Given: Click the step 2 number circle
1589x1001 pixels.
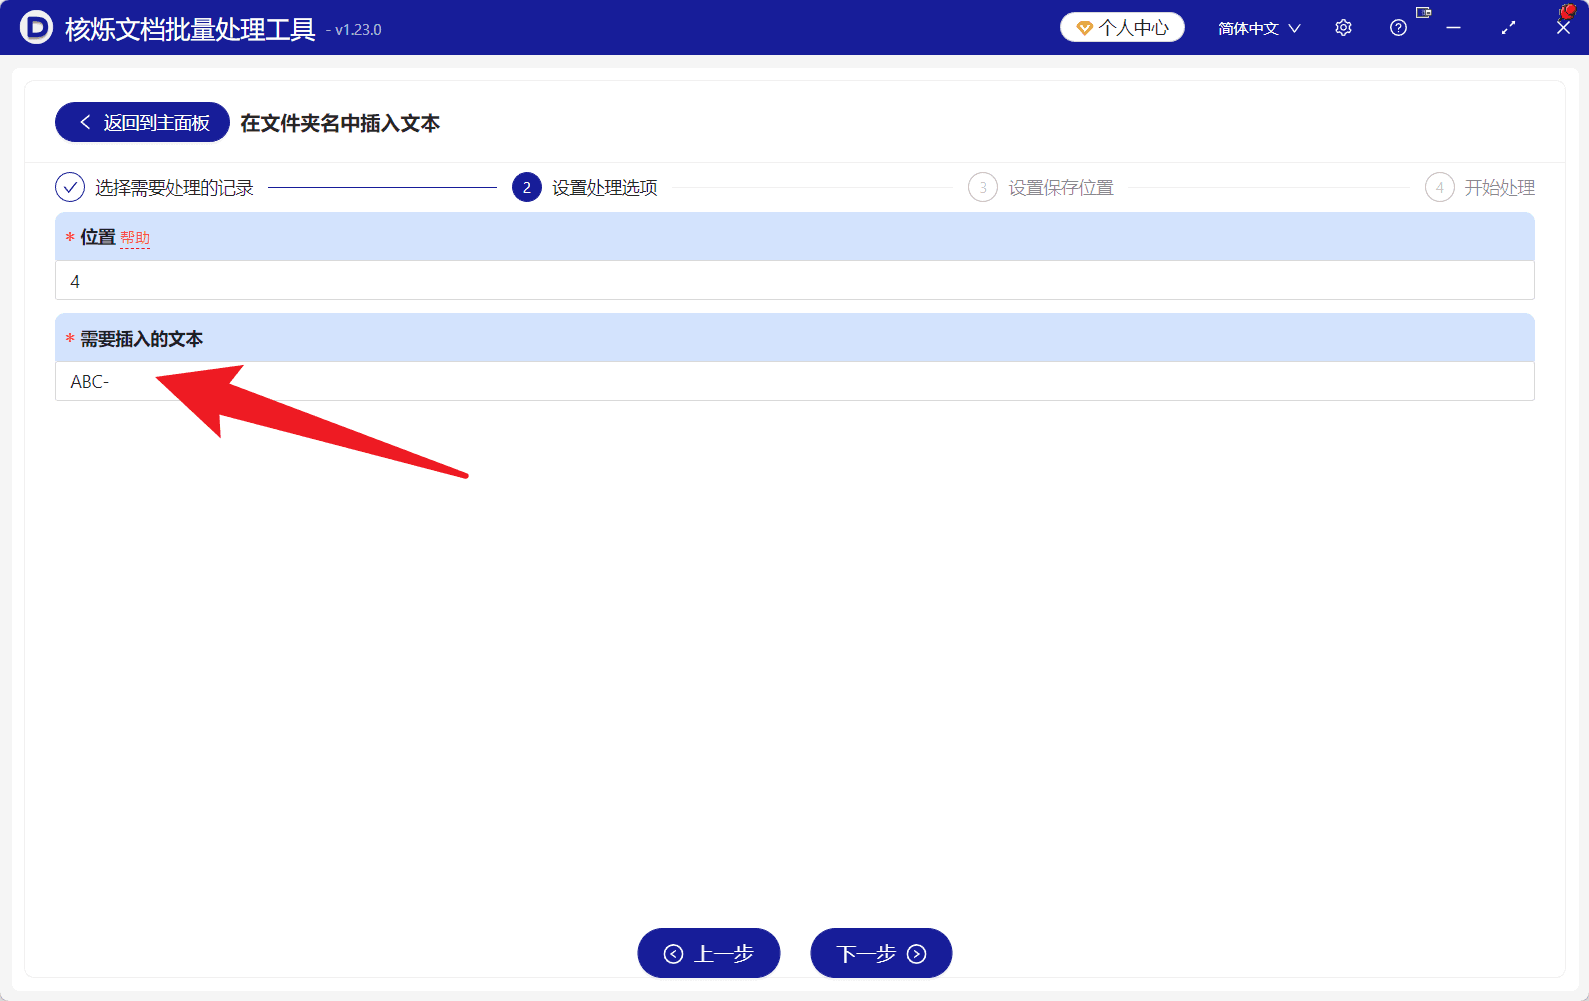Looking at the screenshot, I should pos(527,187).
